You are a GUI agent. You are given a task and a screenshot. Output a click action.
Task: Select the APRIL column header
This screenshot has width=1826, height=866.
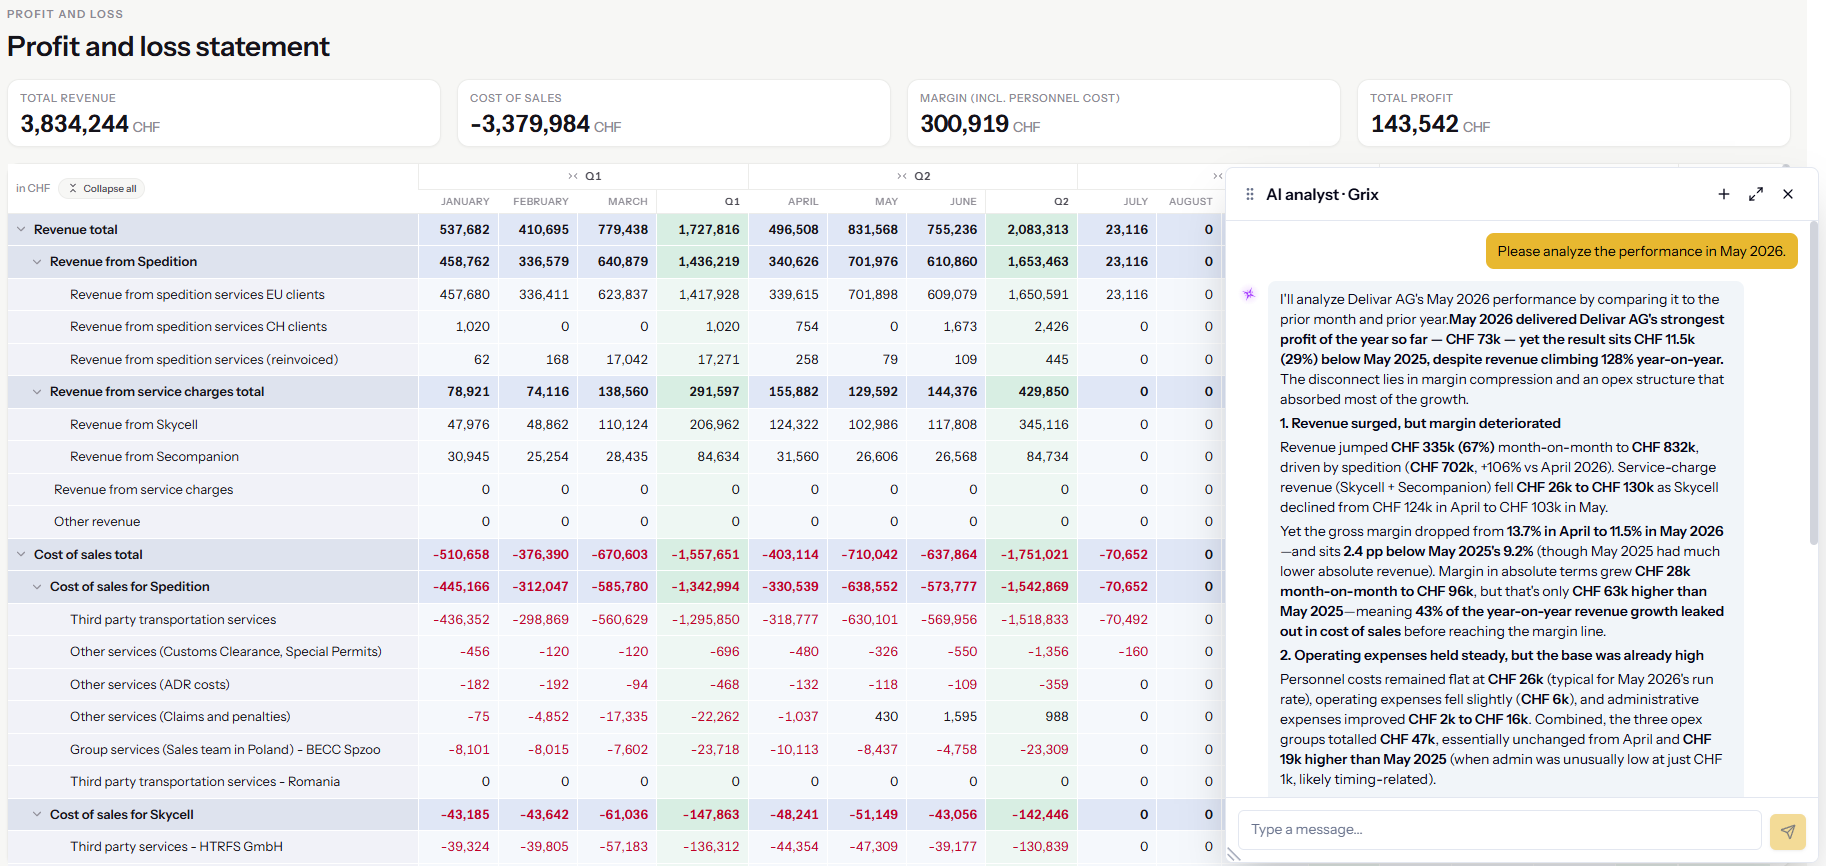[803, 201]
